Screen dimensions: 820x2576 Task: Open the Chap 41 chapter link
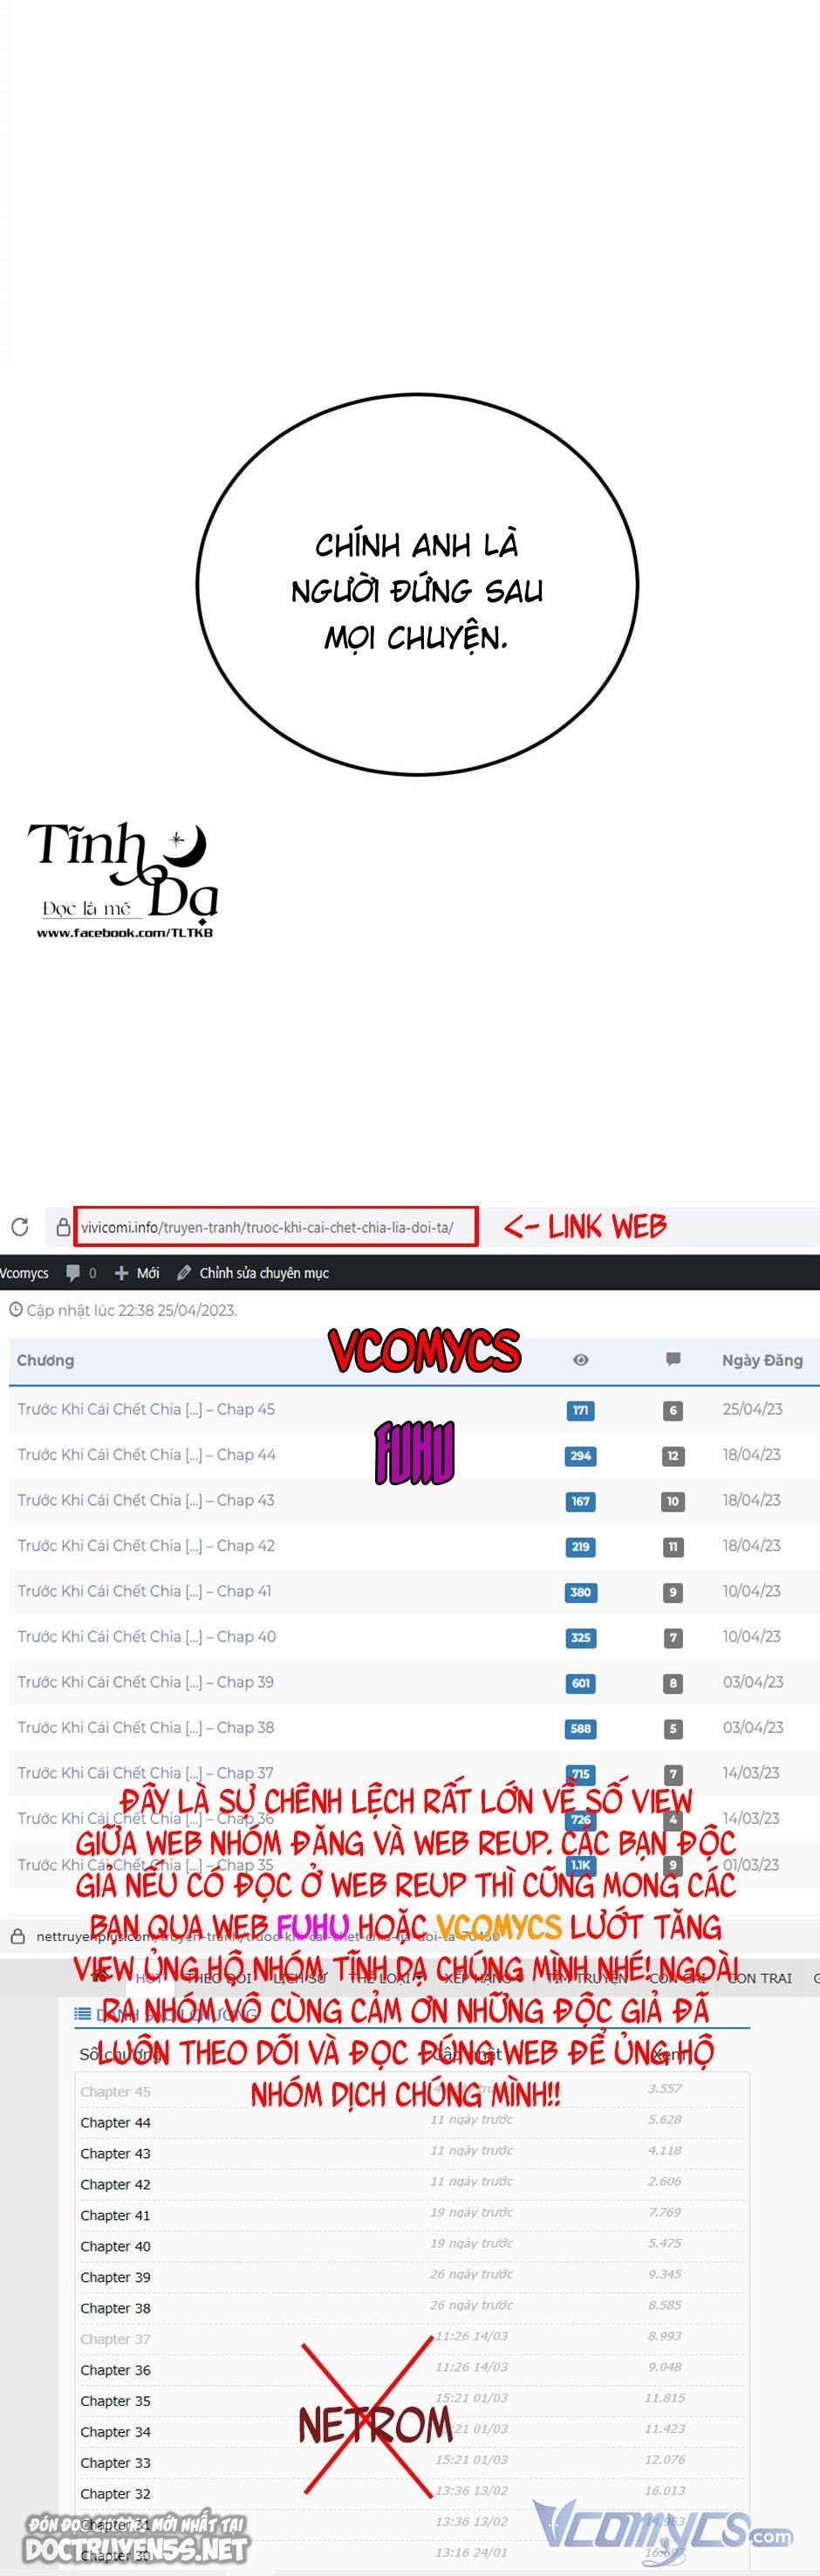pyautogui.click(x=144, y=1591)
